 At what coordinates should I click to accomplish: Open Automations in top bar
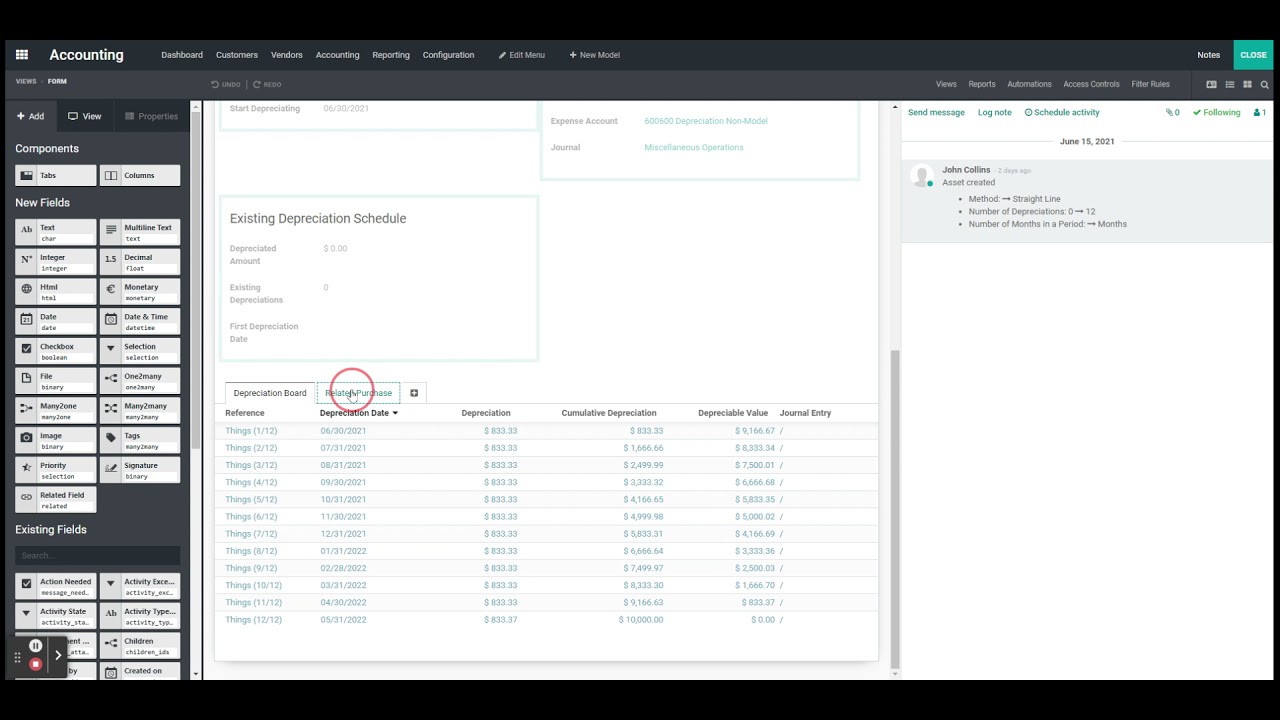point(1029,85)
